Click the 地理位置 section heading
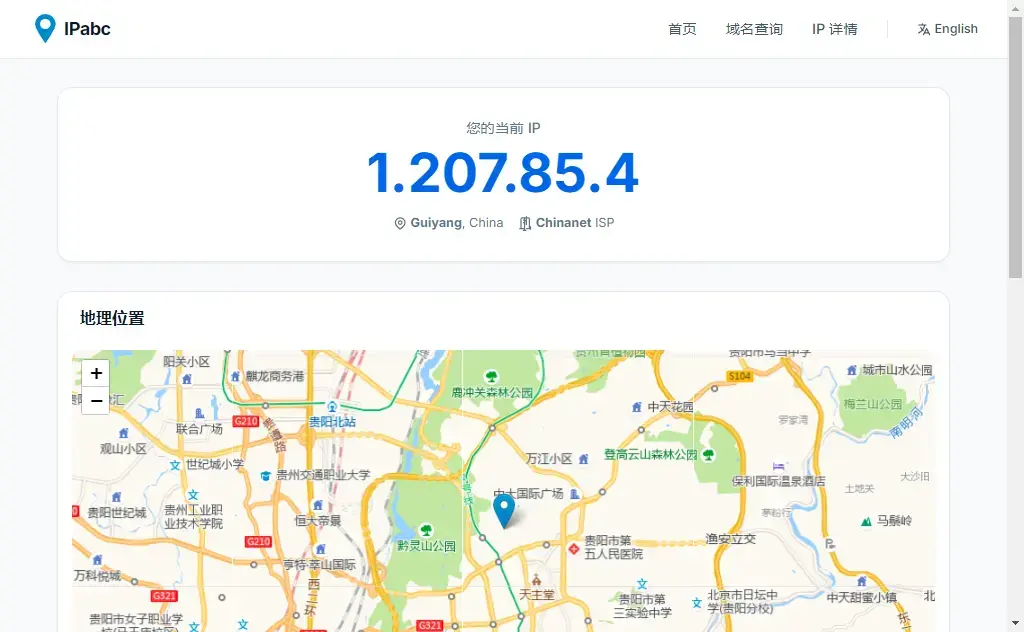 point(112,318)
